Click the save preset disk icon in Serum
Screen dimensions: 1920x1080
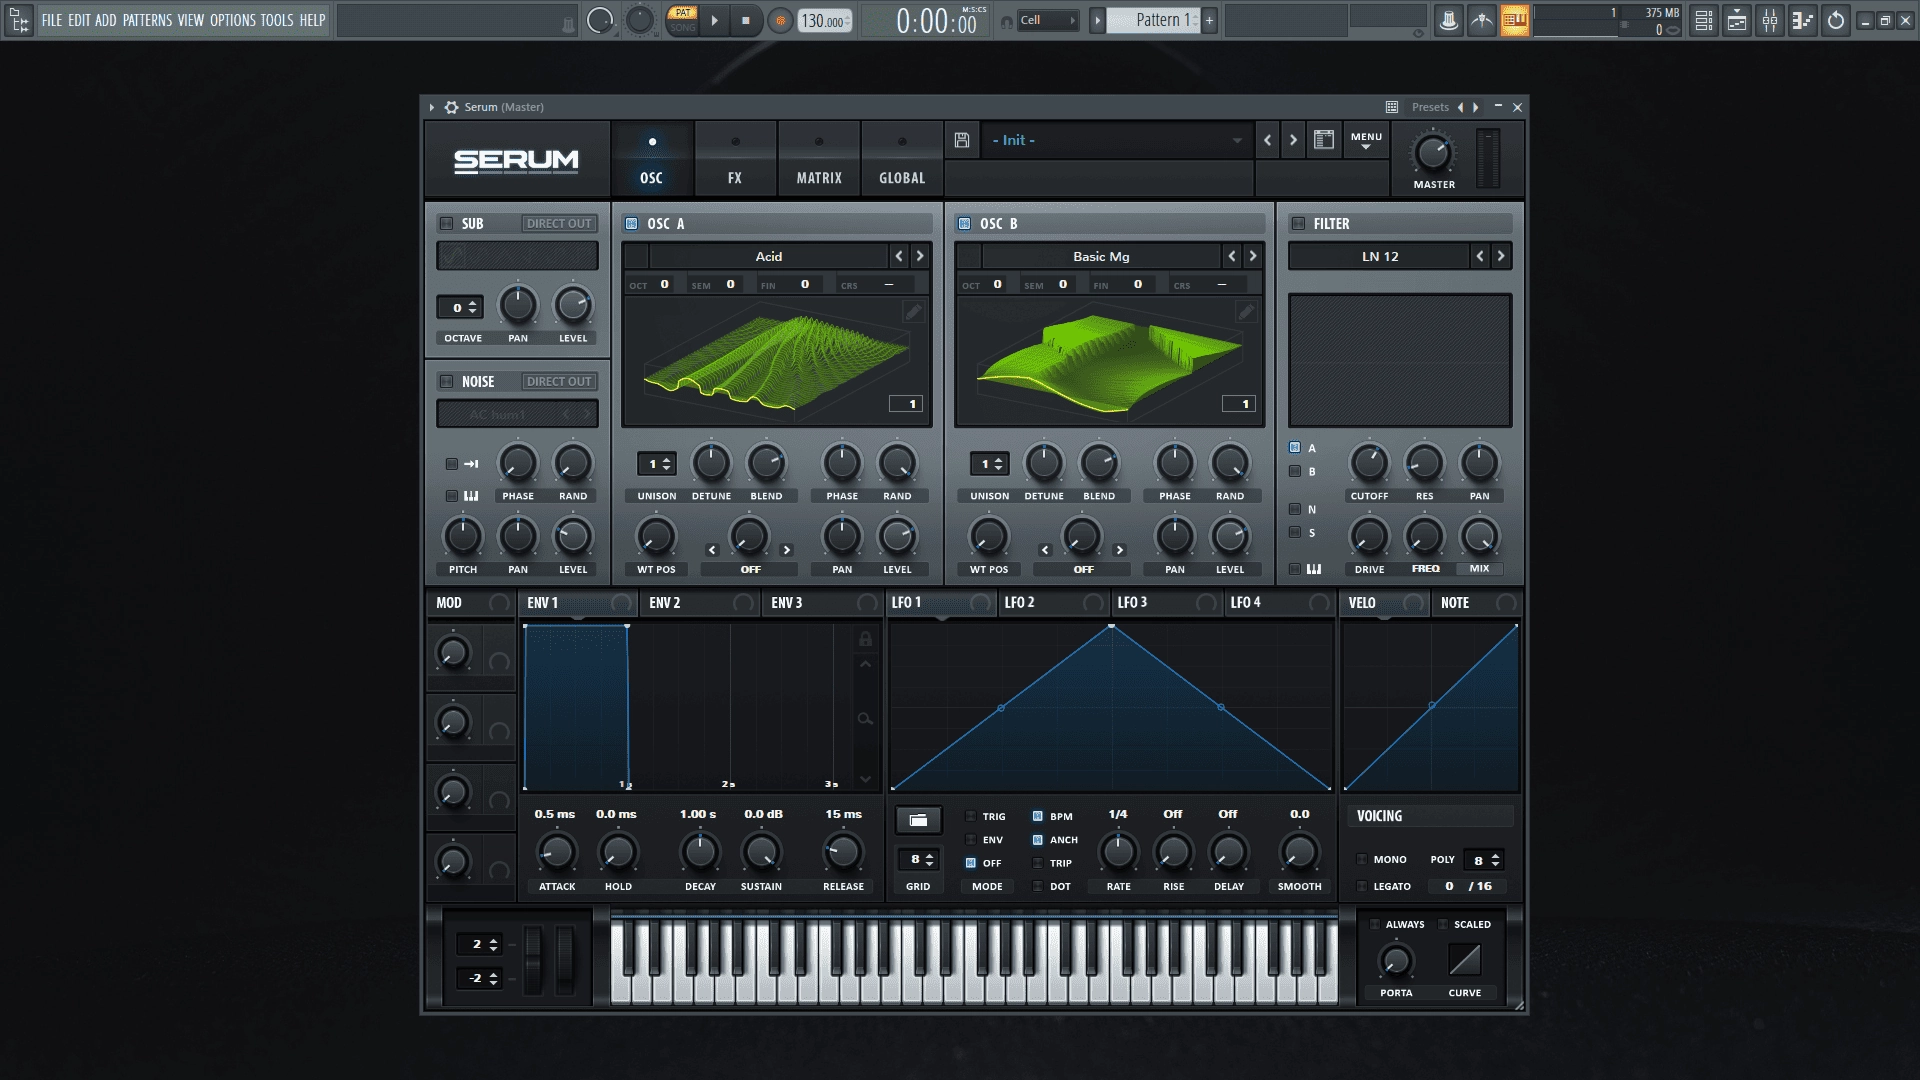962,140
